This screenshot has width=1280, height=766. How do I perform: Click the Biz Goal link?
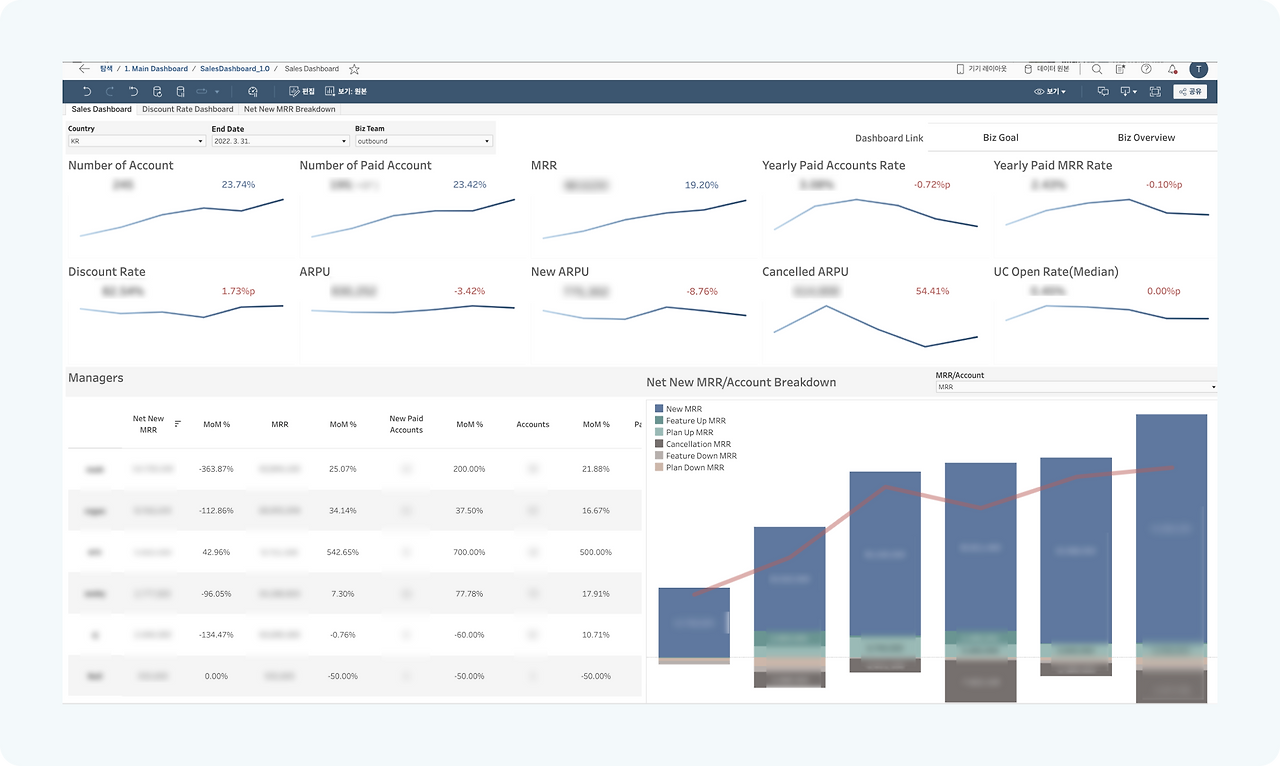1001,137
